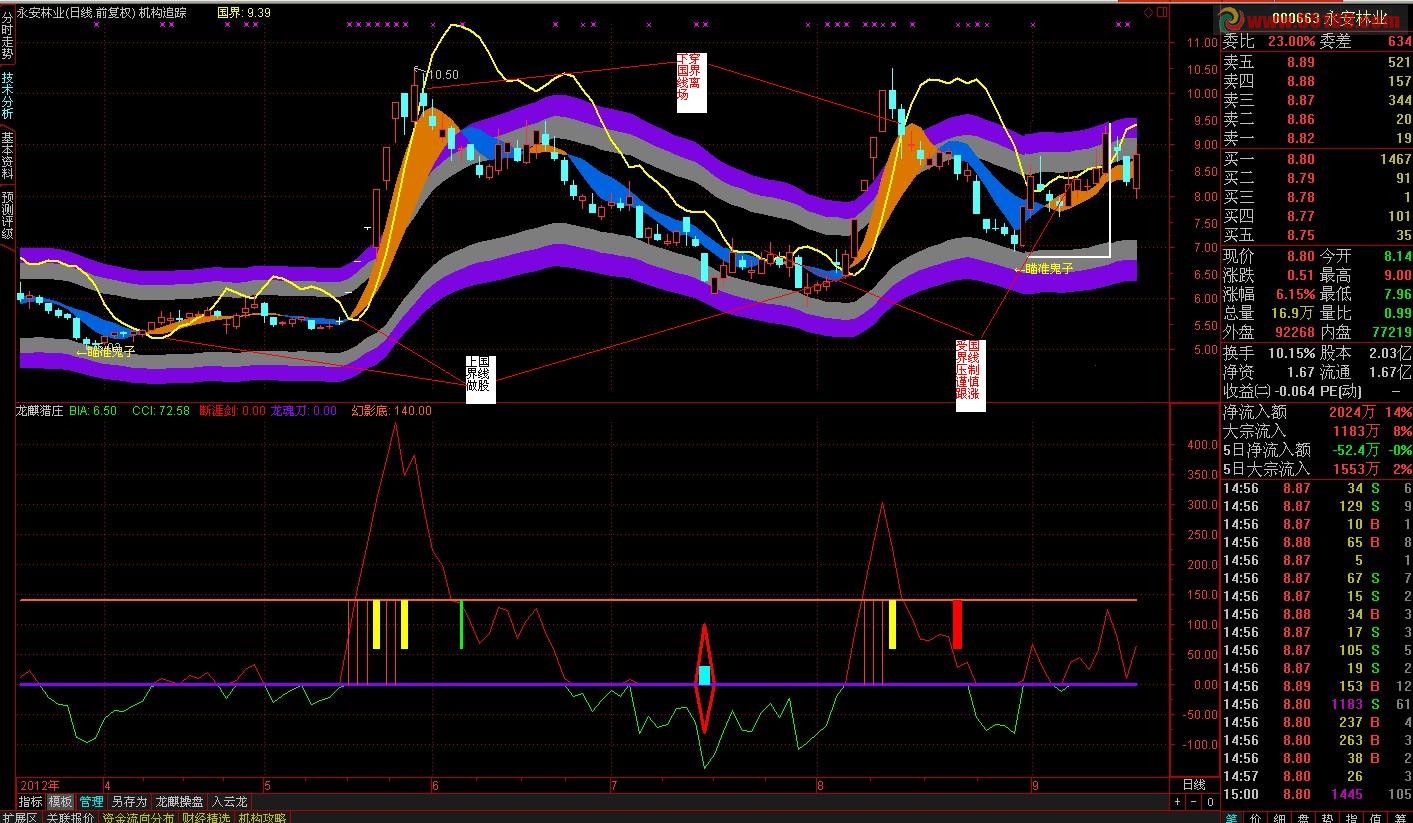1413x823 pixels.
Task: Click the 外盘 92268 field
Action: point(1269,332)
